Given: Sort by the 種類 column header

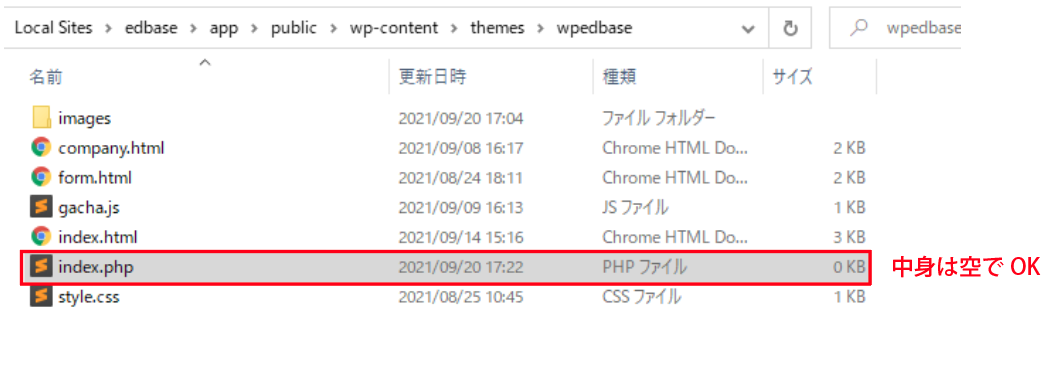Looking at the screenshot, I should [x=619, y=77].
